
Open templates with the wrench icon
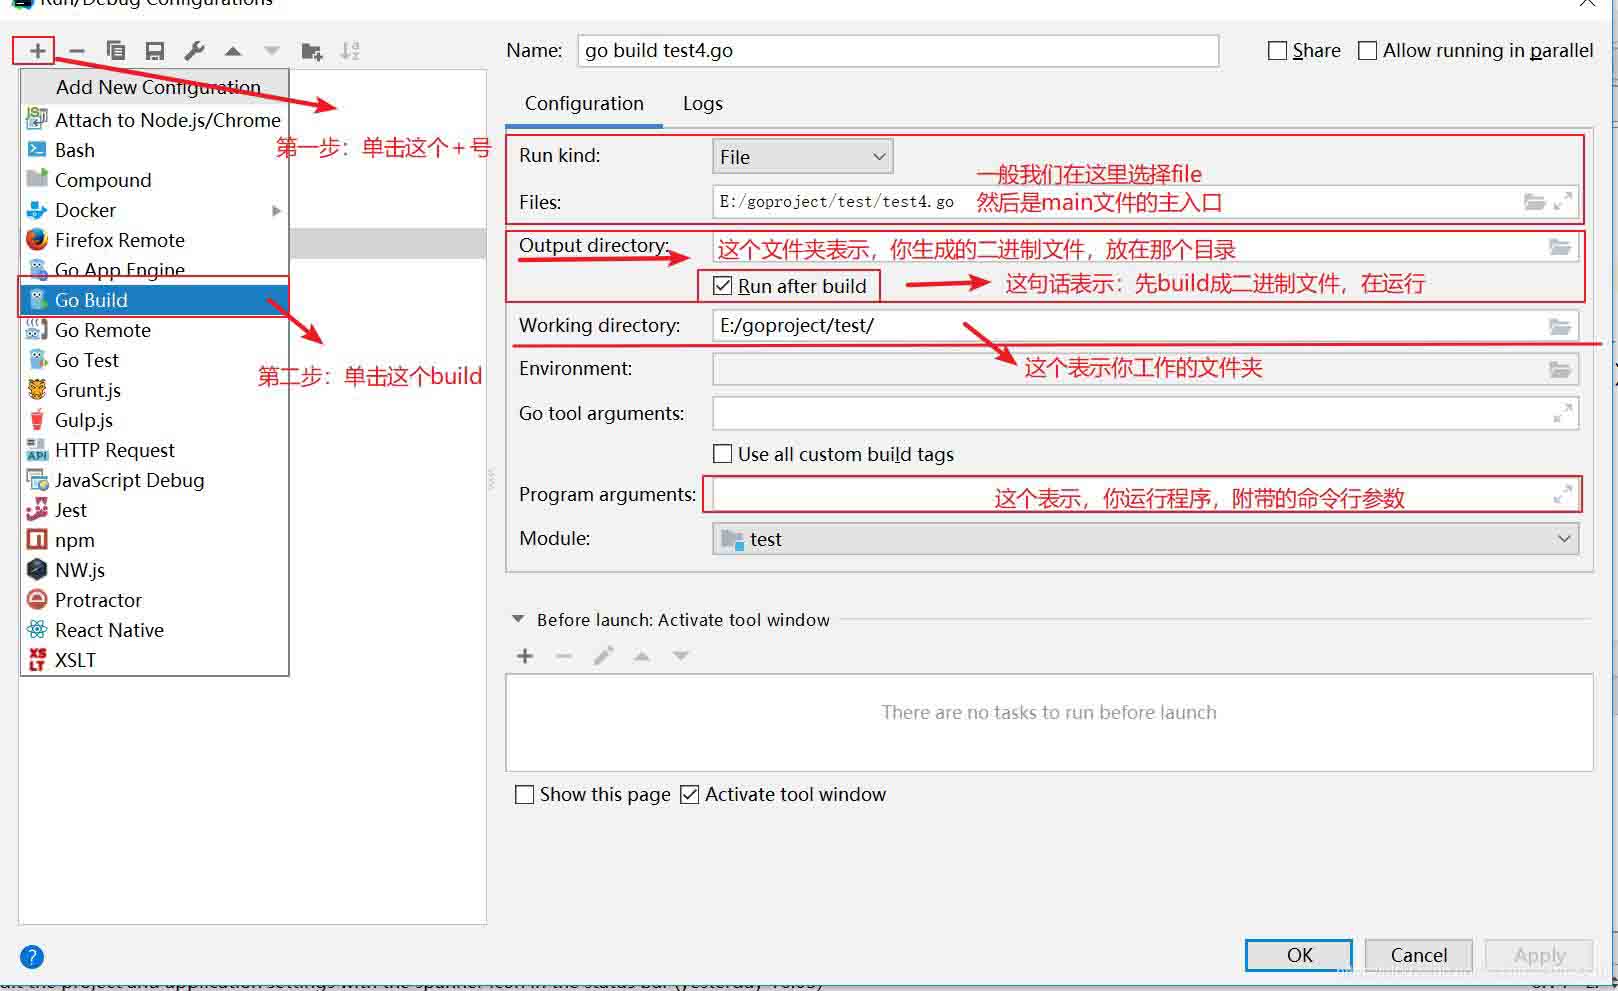pyautogui.click(x=194, y=51)
